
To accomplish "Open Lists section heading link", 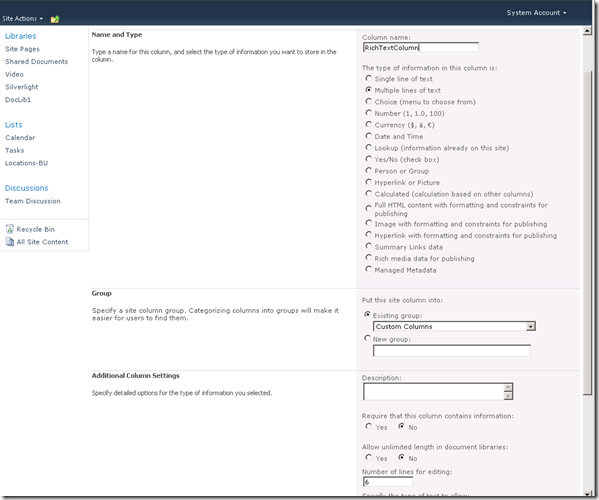I will tap(13, 125).
